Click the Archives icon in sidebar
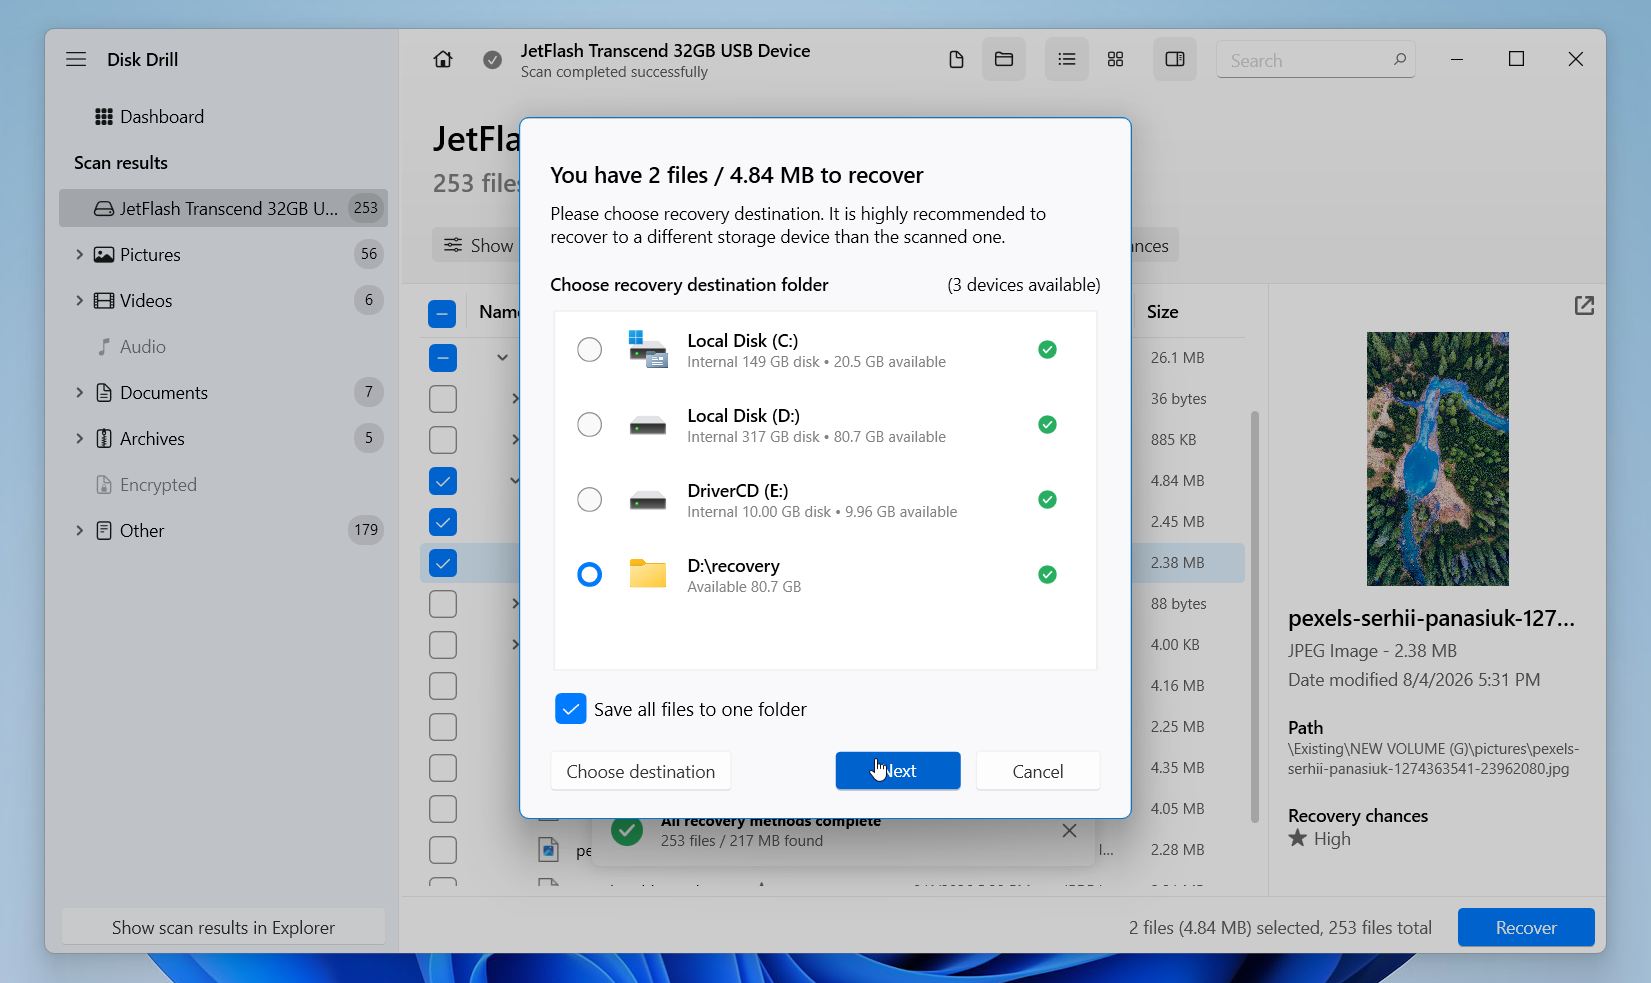The height and width of the screenshot is (983, 1651). (104, 439)
